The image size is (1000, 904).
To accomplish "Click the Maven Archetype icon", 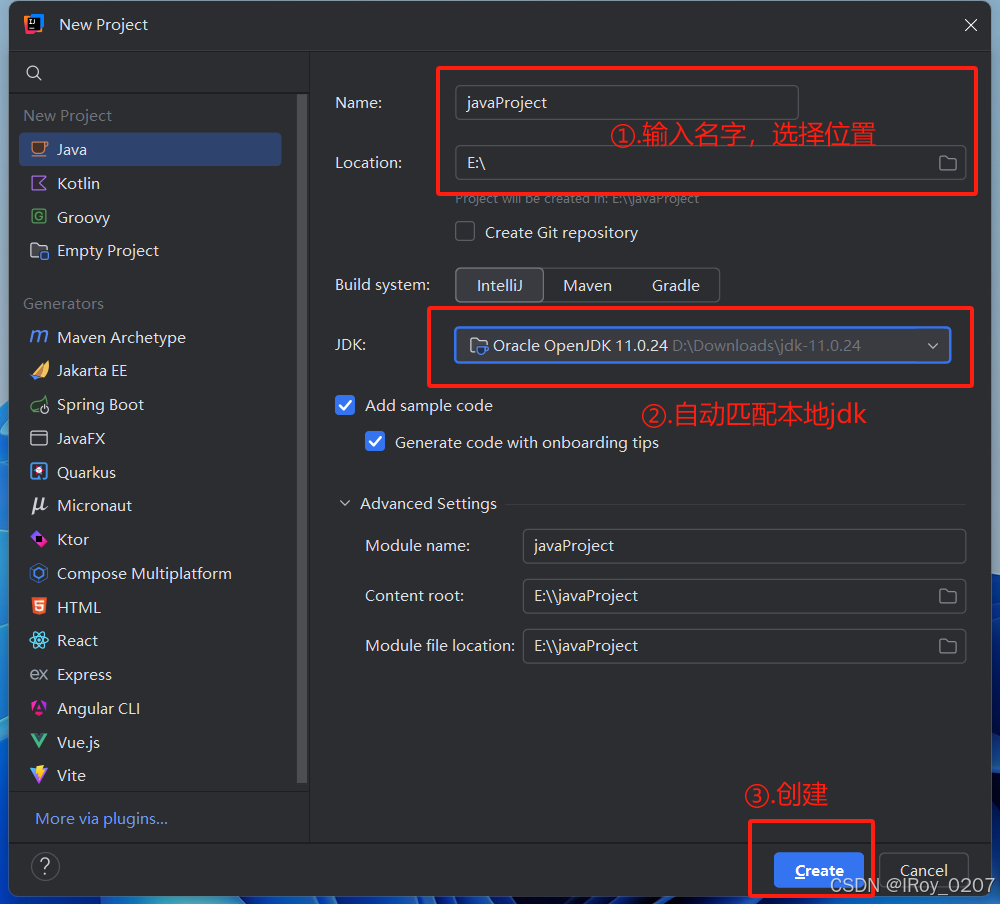I will click(x=39, y=337).
